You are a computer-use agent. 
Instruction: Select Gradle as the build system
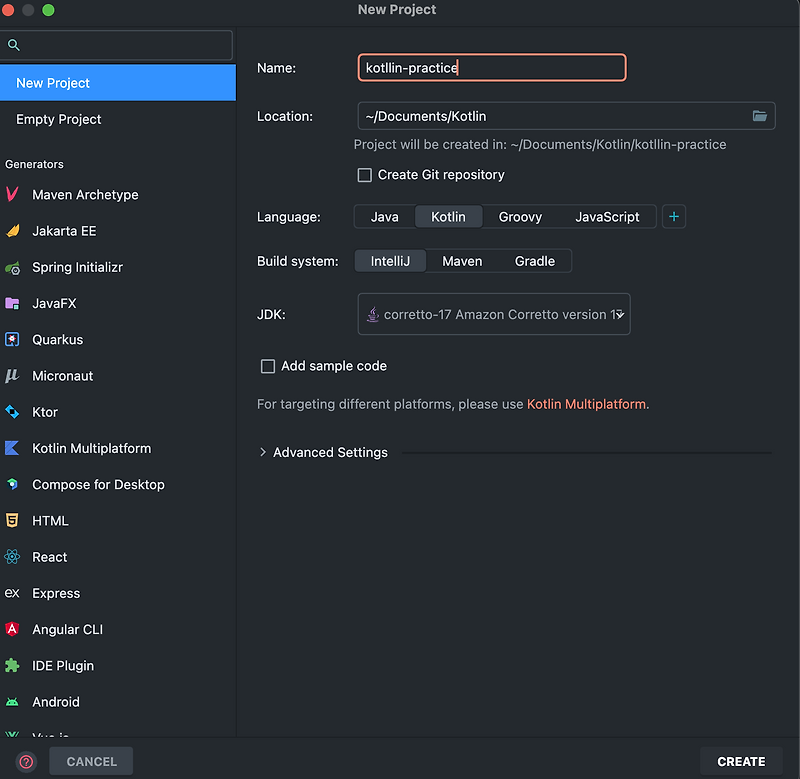pyautogui.click(x=534, y=260)
